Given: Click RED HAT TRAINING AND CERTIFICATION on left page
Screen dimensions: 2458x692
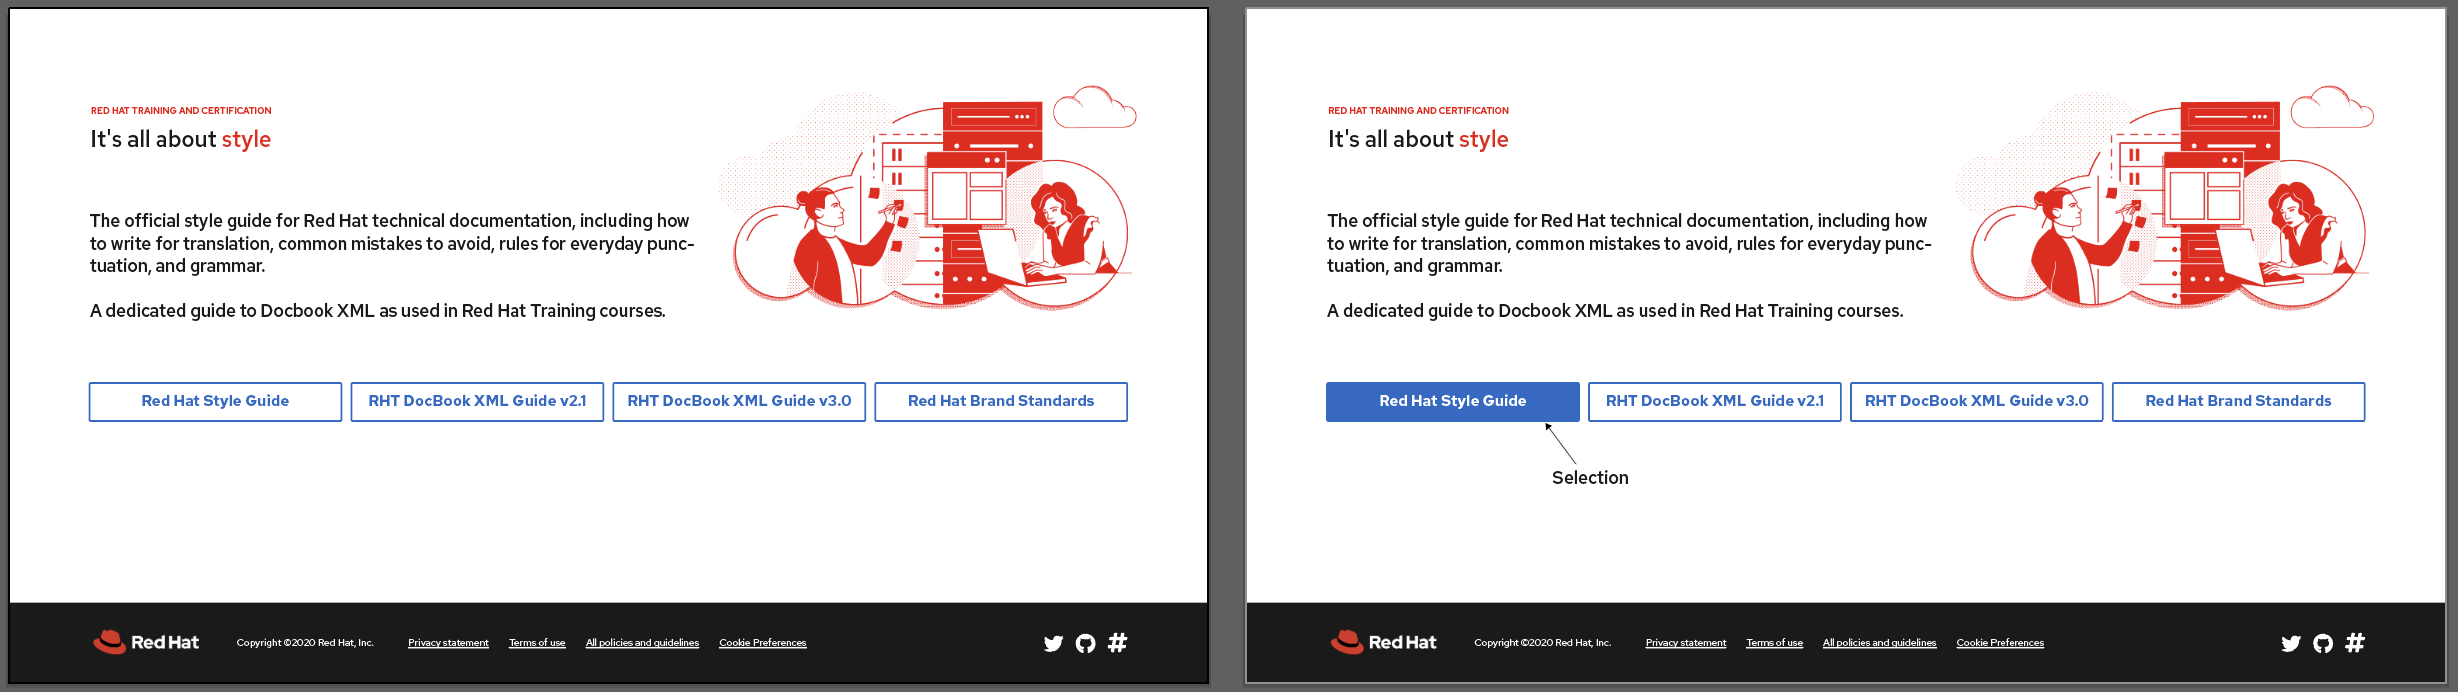Looking at the screenshot, I should coord(181,111).
